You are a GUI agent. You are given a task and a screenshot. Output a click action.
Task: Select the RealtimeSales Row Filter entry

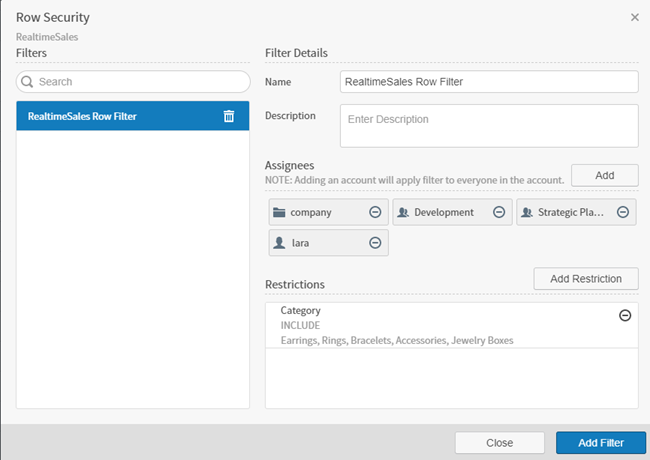110,117
